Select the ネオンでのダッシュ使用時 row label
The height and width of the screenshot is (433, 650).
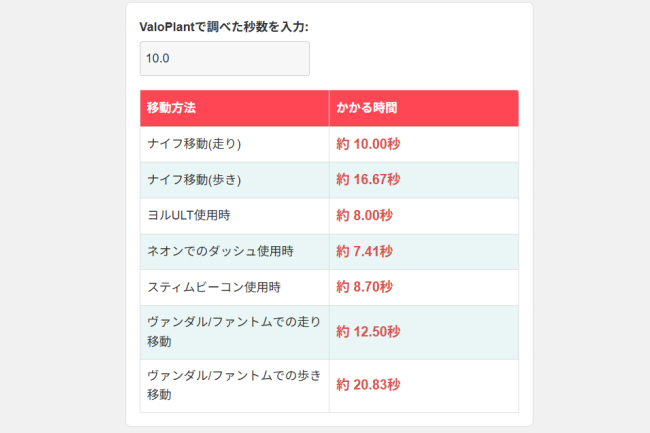tap(220, 251)
